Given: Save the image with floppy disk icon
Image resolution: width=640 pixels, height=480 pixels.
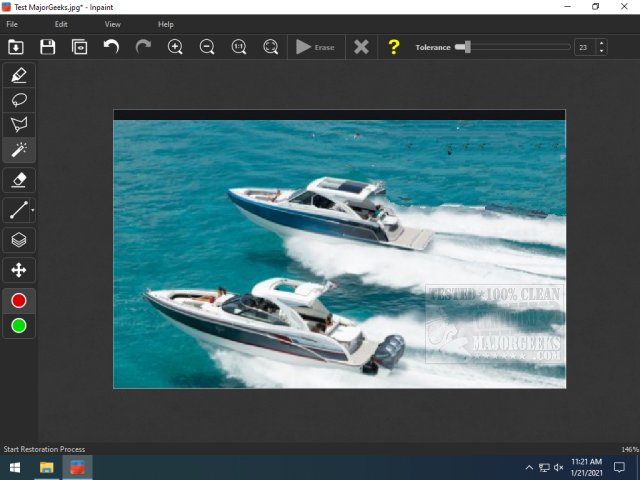Looking at the screenshot, I should pos(47,47).
